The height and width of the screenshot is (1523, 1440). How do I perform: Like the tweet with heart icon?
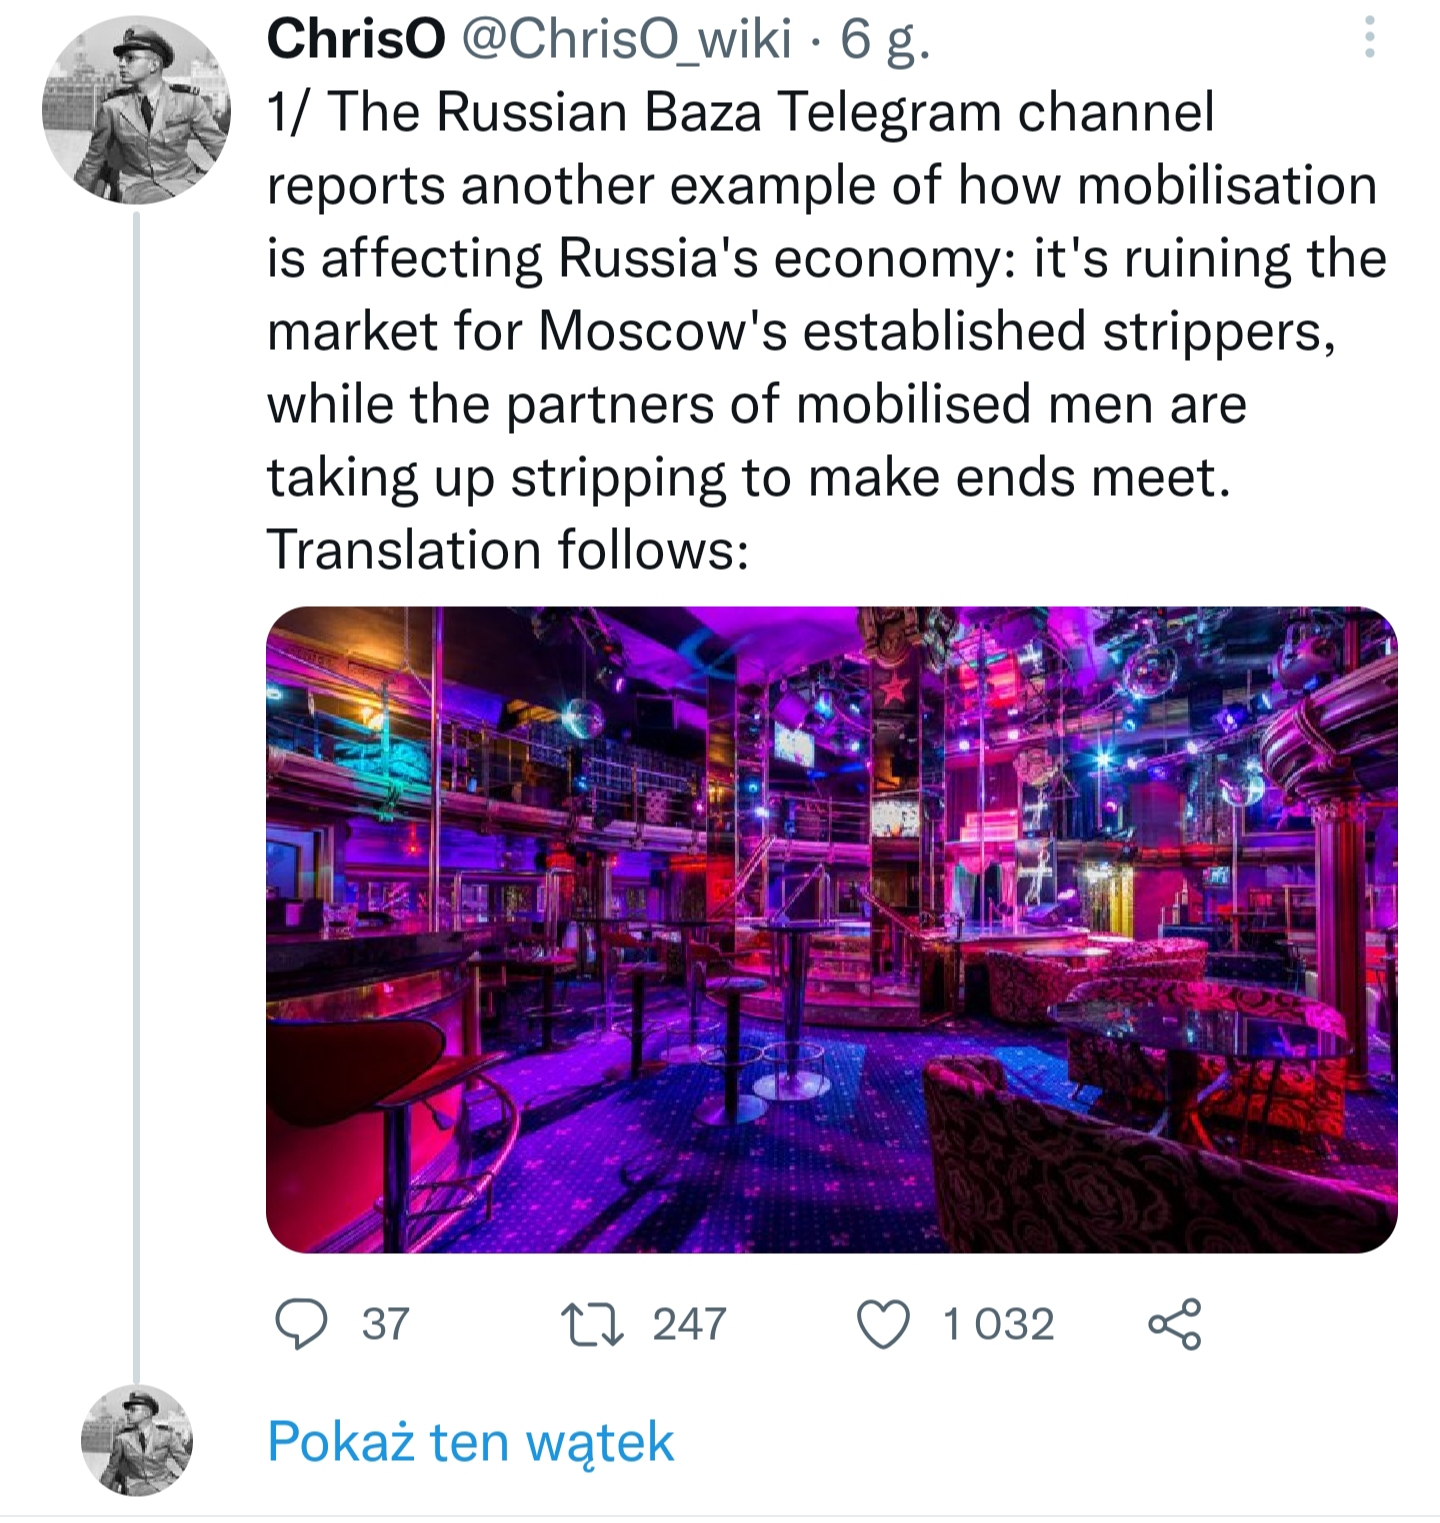[x=884, y=1324]
